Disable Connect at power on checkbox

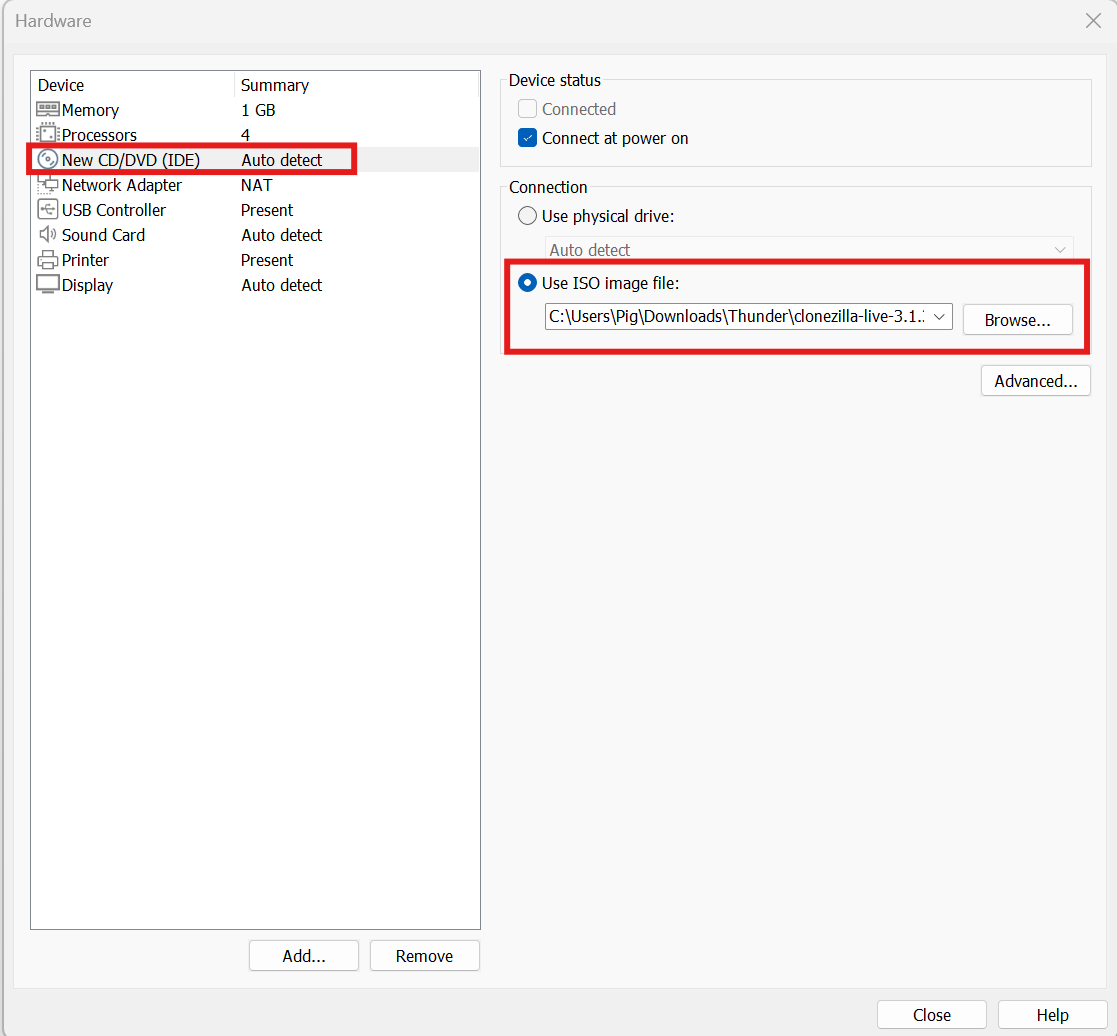tap(528, 138)
